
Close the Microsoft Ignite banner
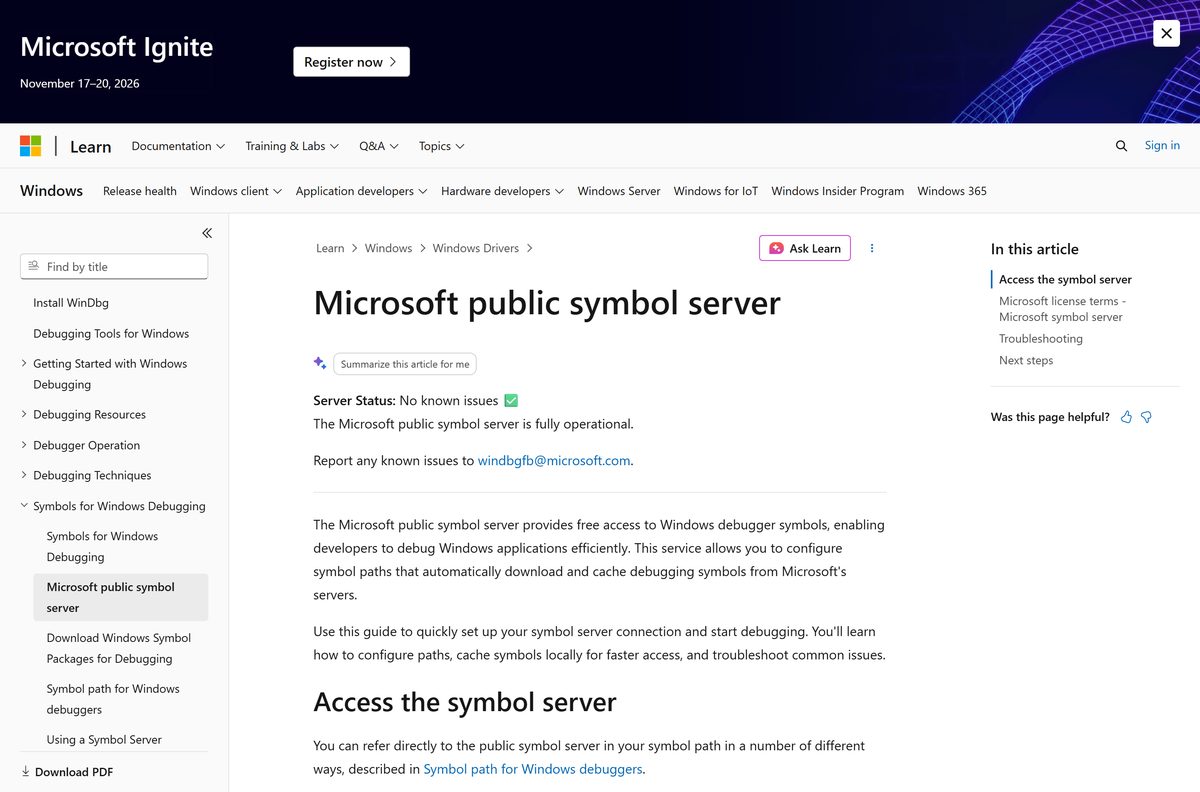tap(1166, 33)
